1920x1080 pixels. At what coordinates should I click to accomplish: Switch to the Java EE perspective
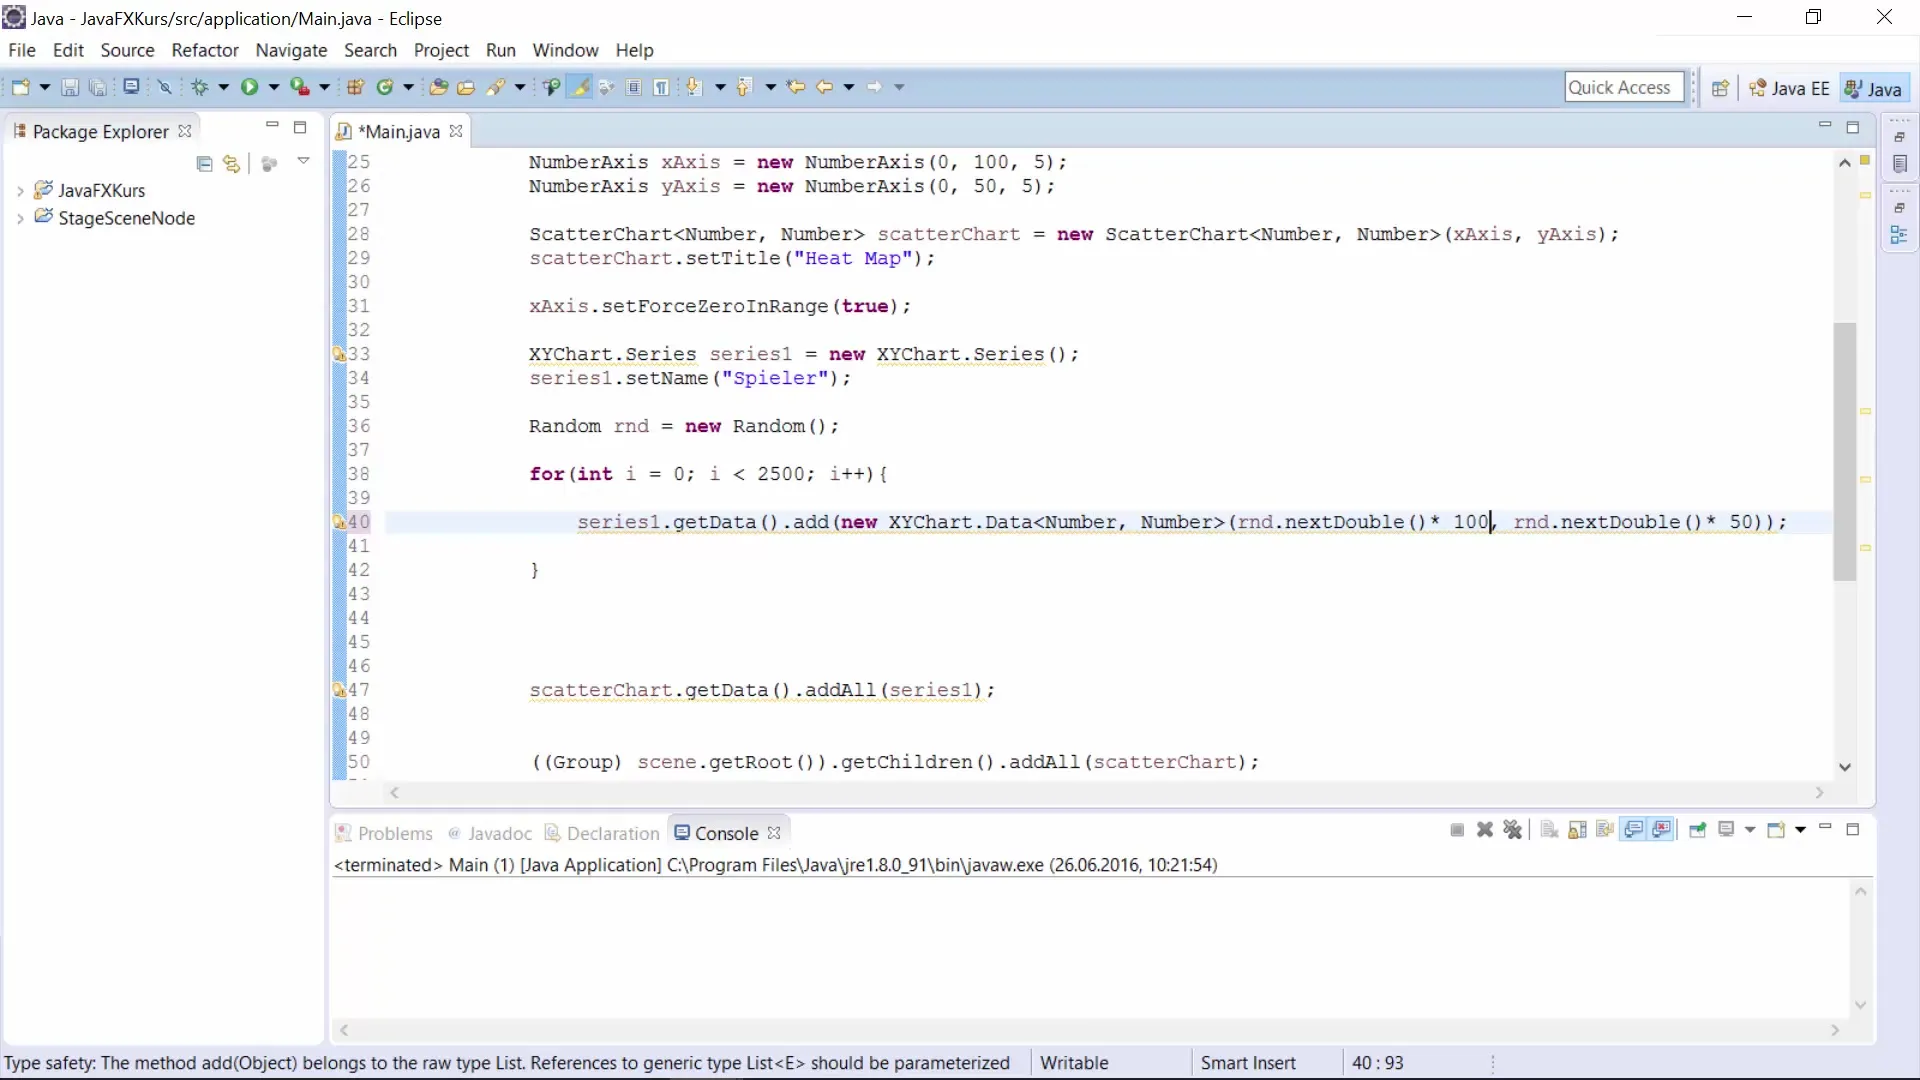click(1789, 88)
